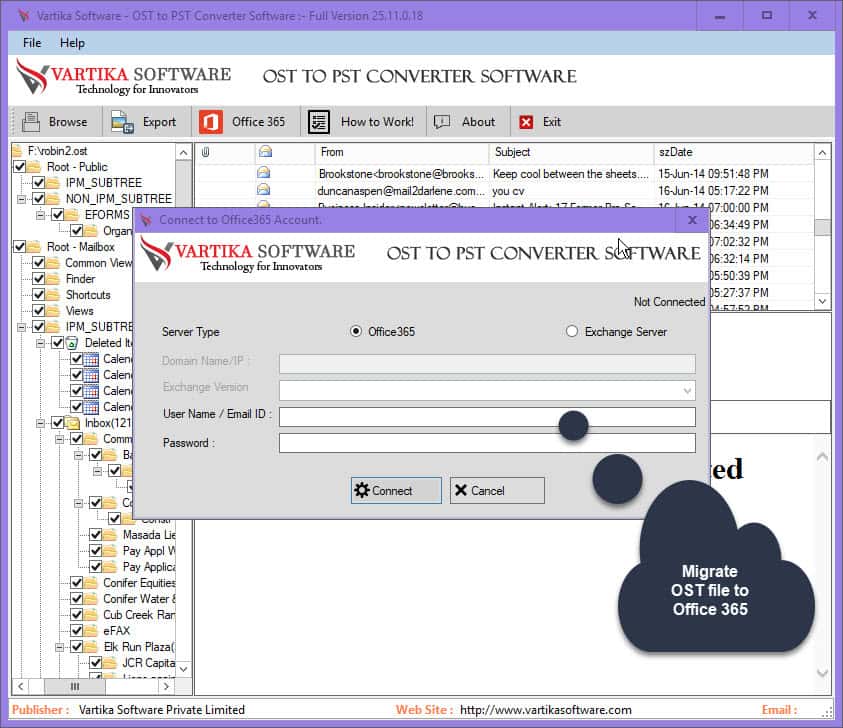Click the gear icon on Connect button
The height and width of the screenshot is (728, 843).
[x=362, y=490]
